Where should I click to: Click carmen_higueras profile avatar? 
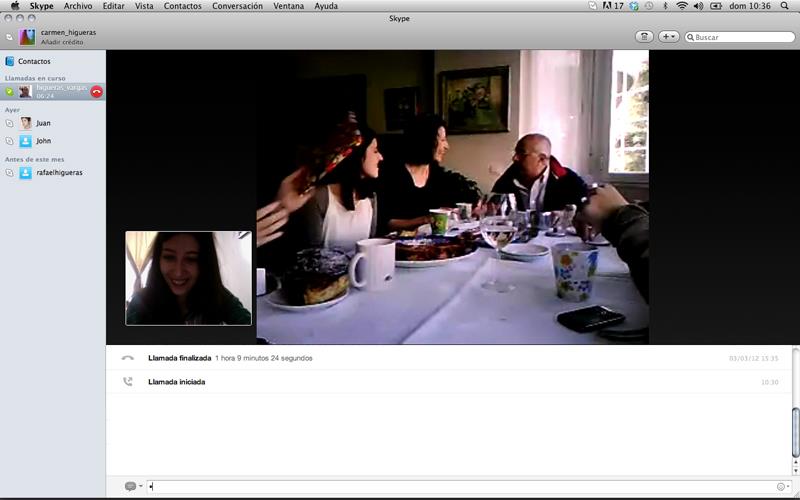27,37
